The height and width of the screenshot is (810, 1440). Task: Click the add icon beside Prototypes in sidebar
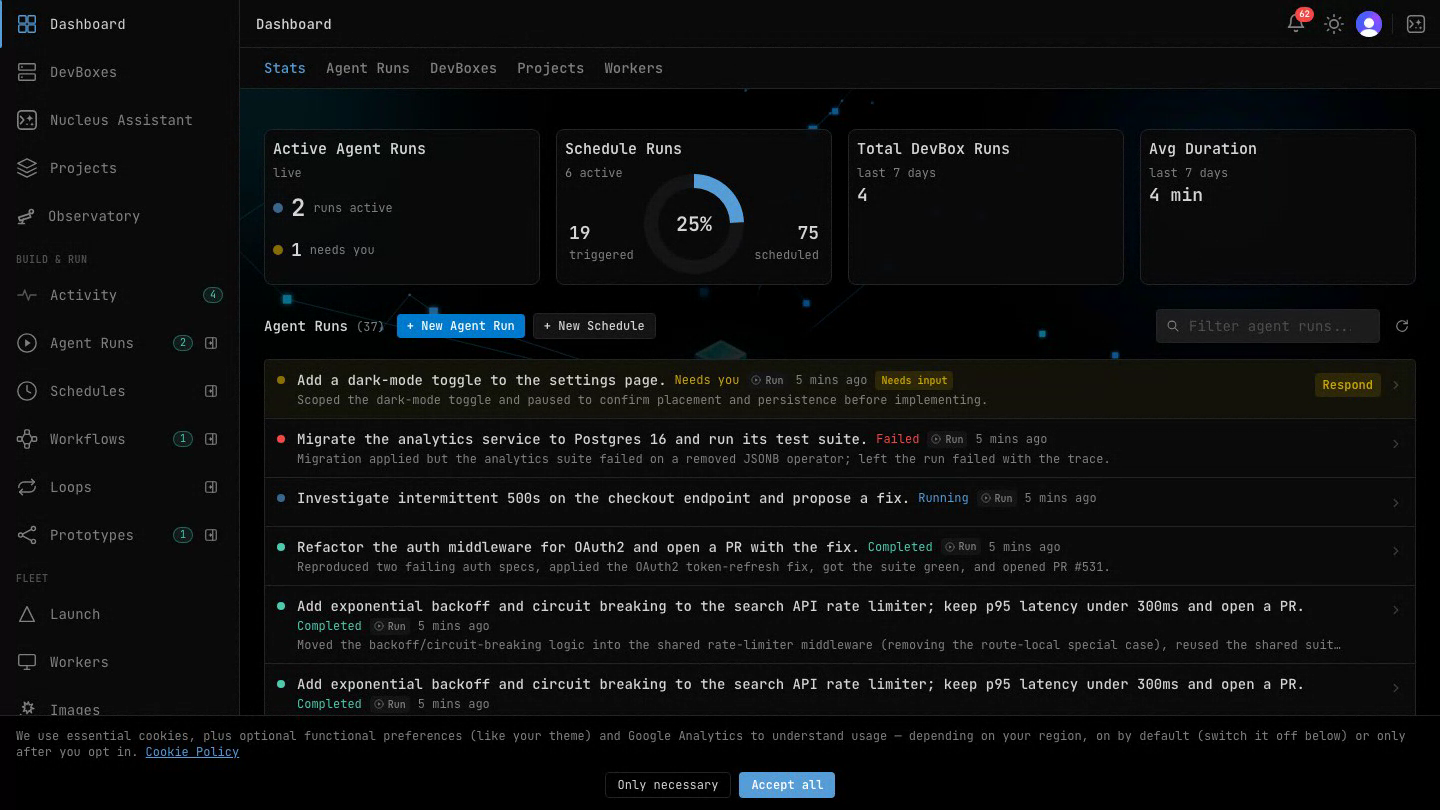(x=211, y=535)
